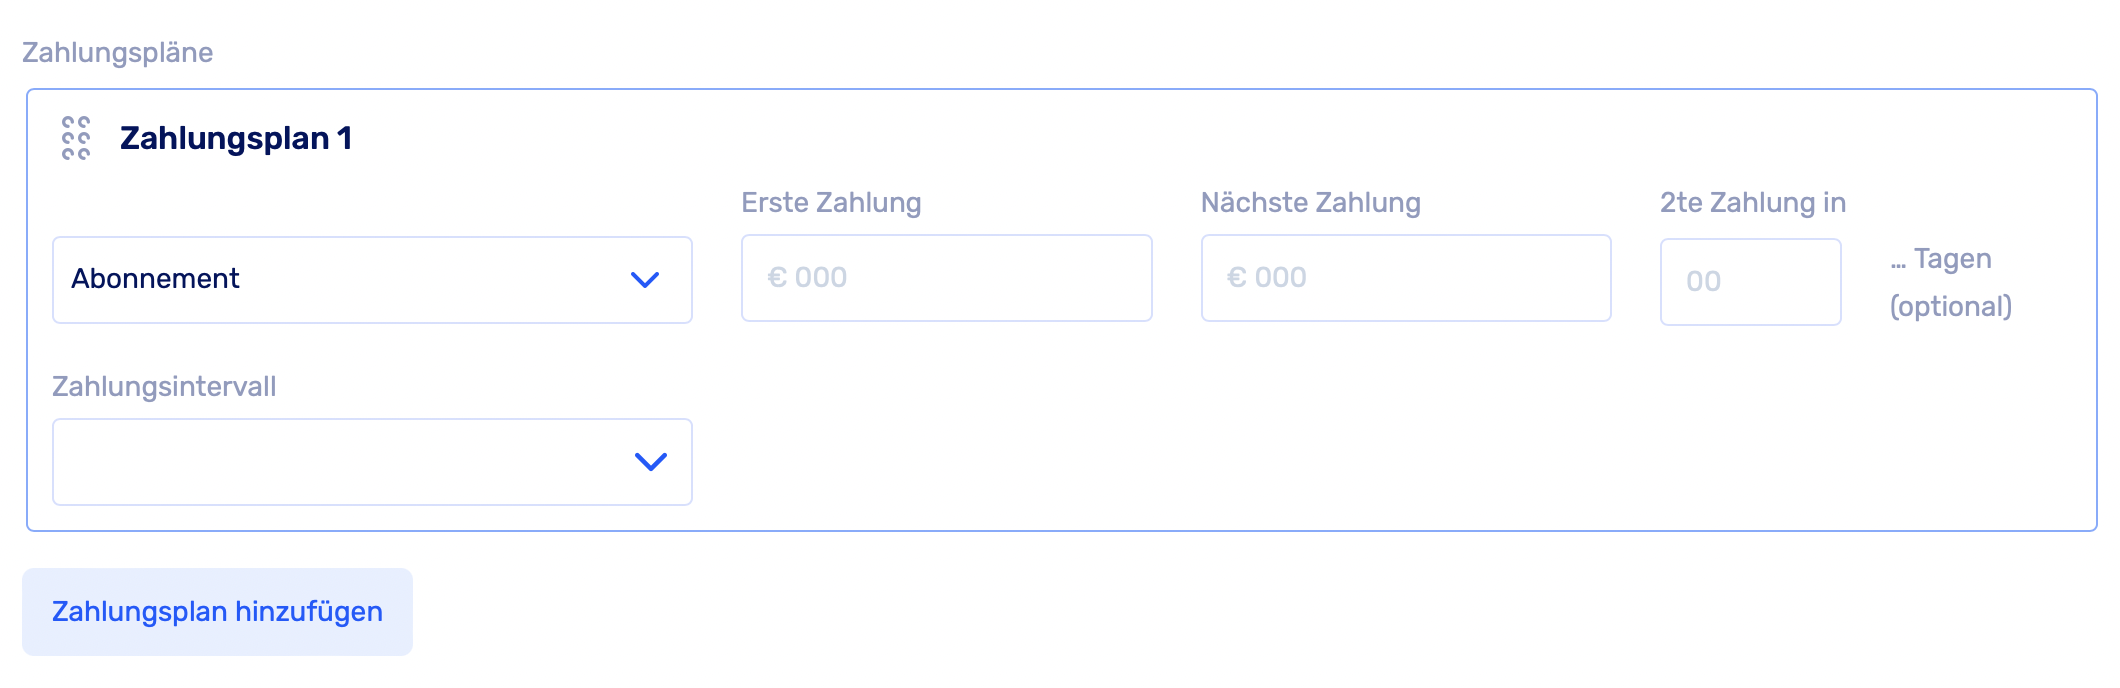Image resolution: width=2120 pixels, height=688 pixels.
Task: Open the Zahlungsintervall dropdown arrow
Action: pyautogui.click(x=651, y=462)
